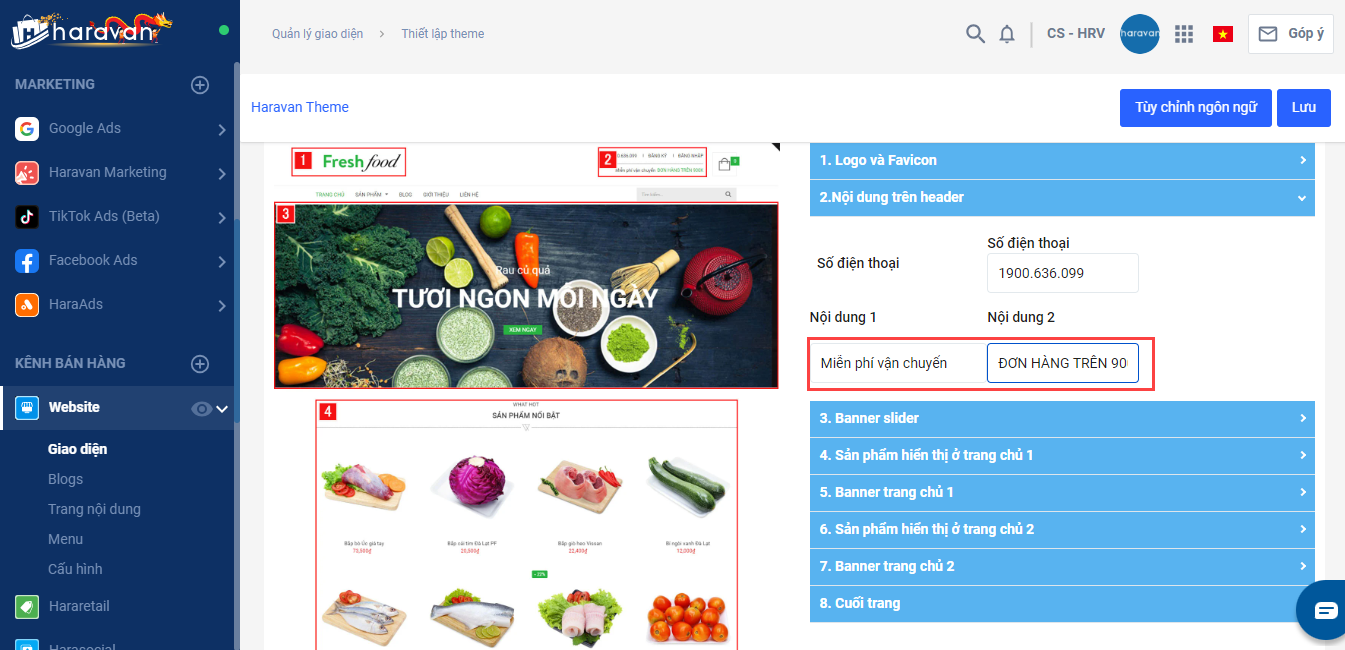1345x650 pixels.
Task: Expand section 3. Banner slider
Action: click(1062, 418)
